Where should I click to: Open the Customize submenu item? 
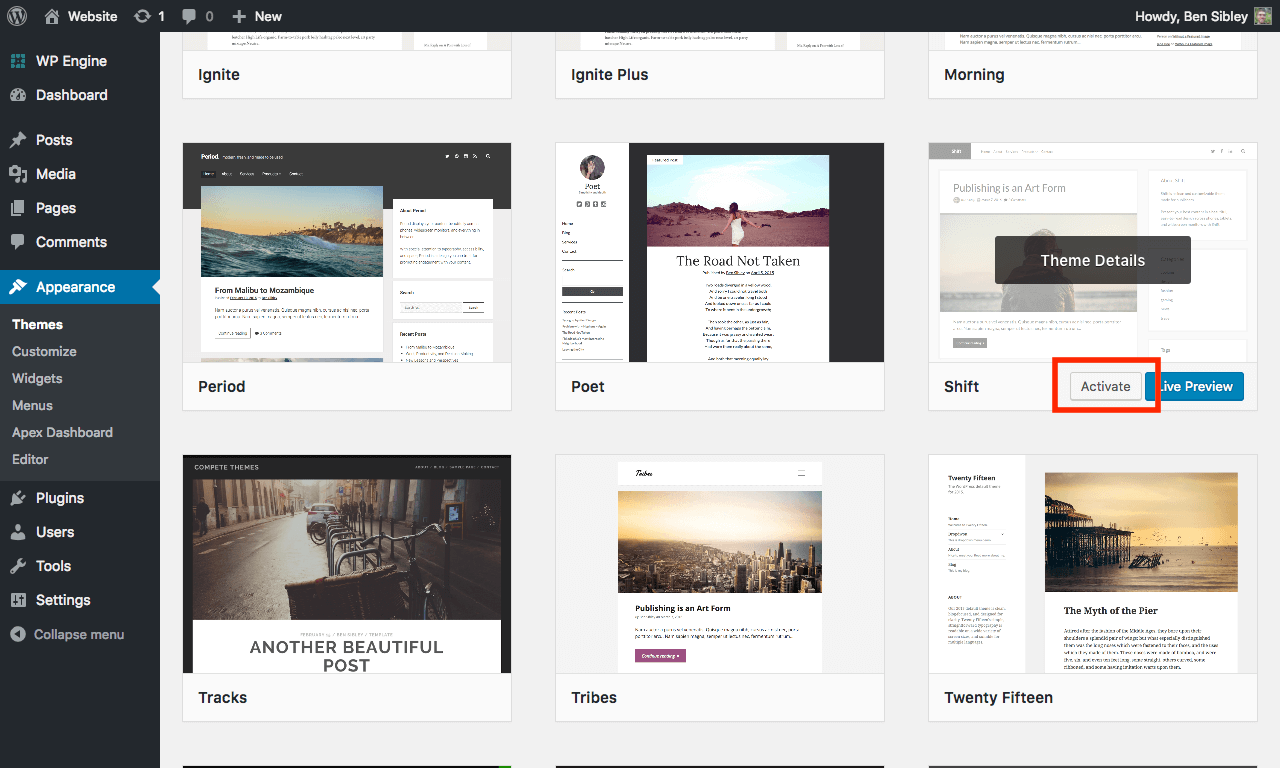pos(44,351)
